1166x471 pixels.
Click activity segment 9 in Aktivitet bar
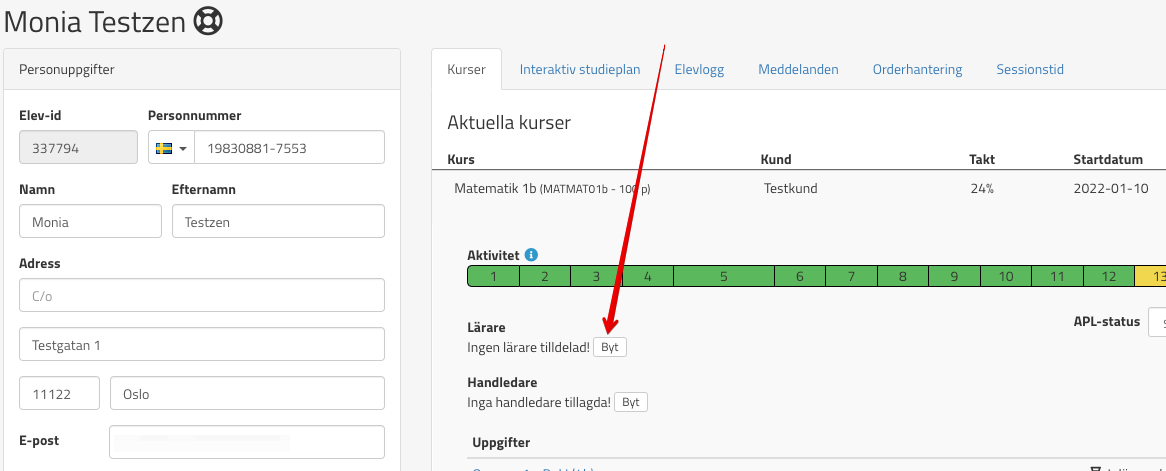954,276
